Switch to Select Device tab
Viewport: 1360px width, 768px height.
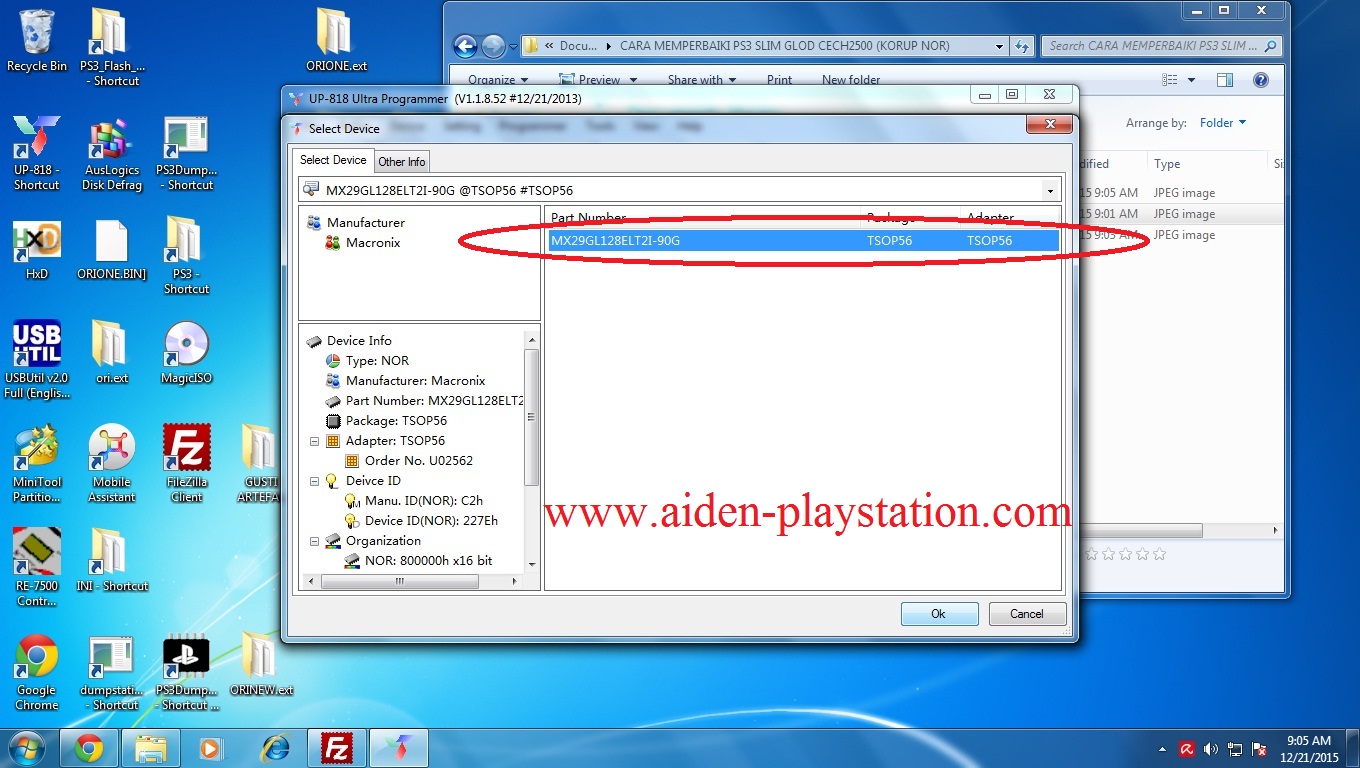pos(333,160)
